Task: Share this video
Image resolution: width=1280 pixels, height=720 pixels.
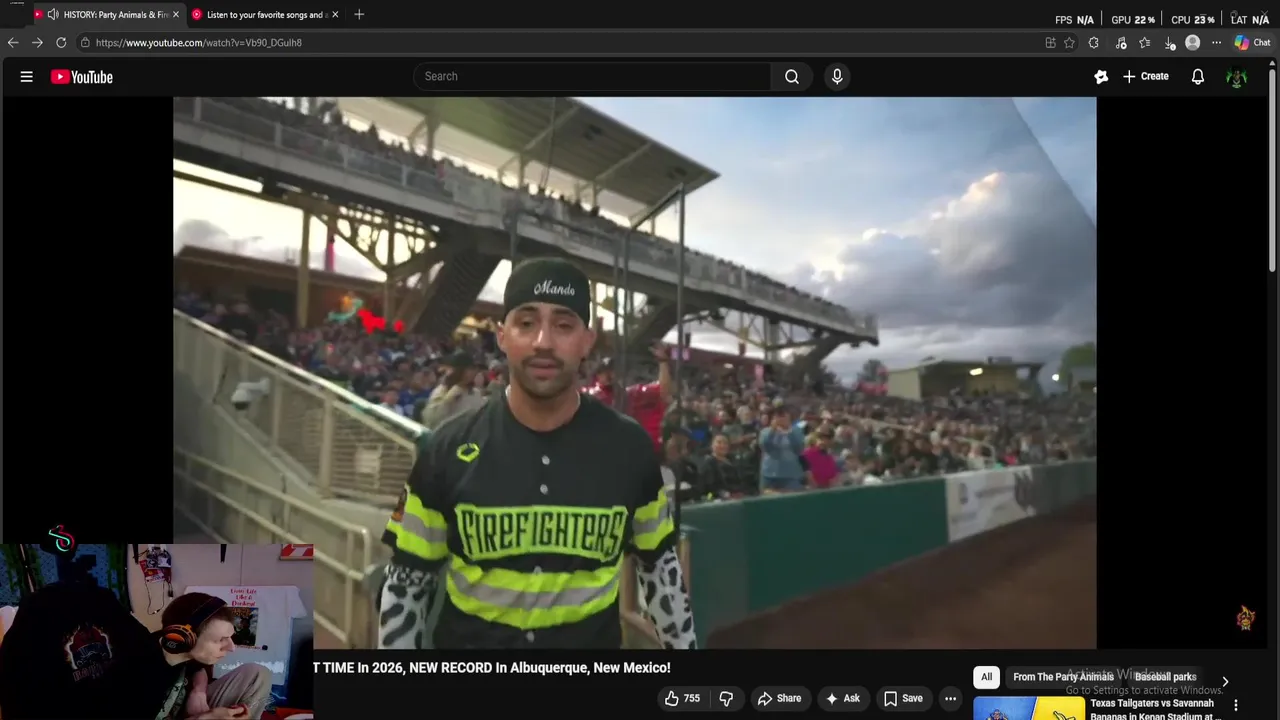Action: coord(779,698)
